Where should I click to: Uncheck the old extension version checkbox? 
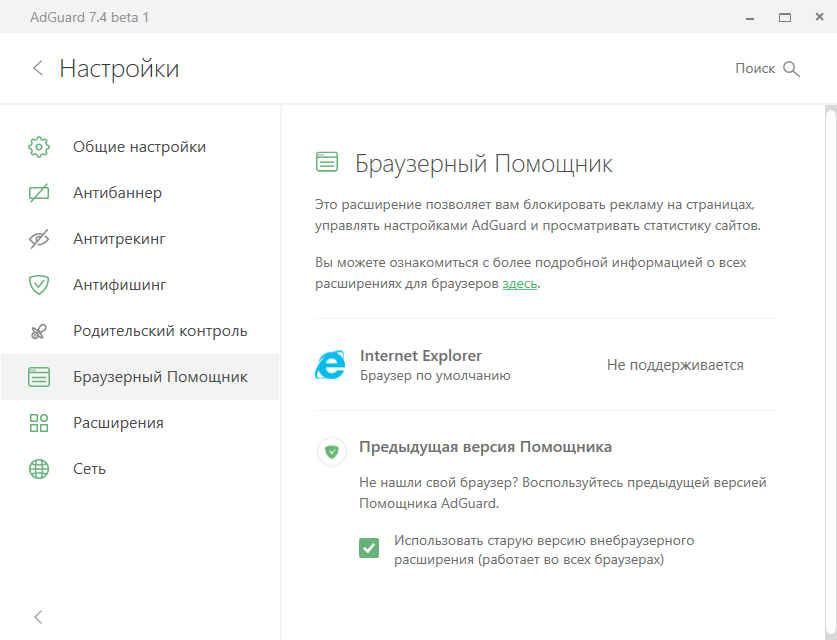point(369,547)
